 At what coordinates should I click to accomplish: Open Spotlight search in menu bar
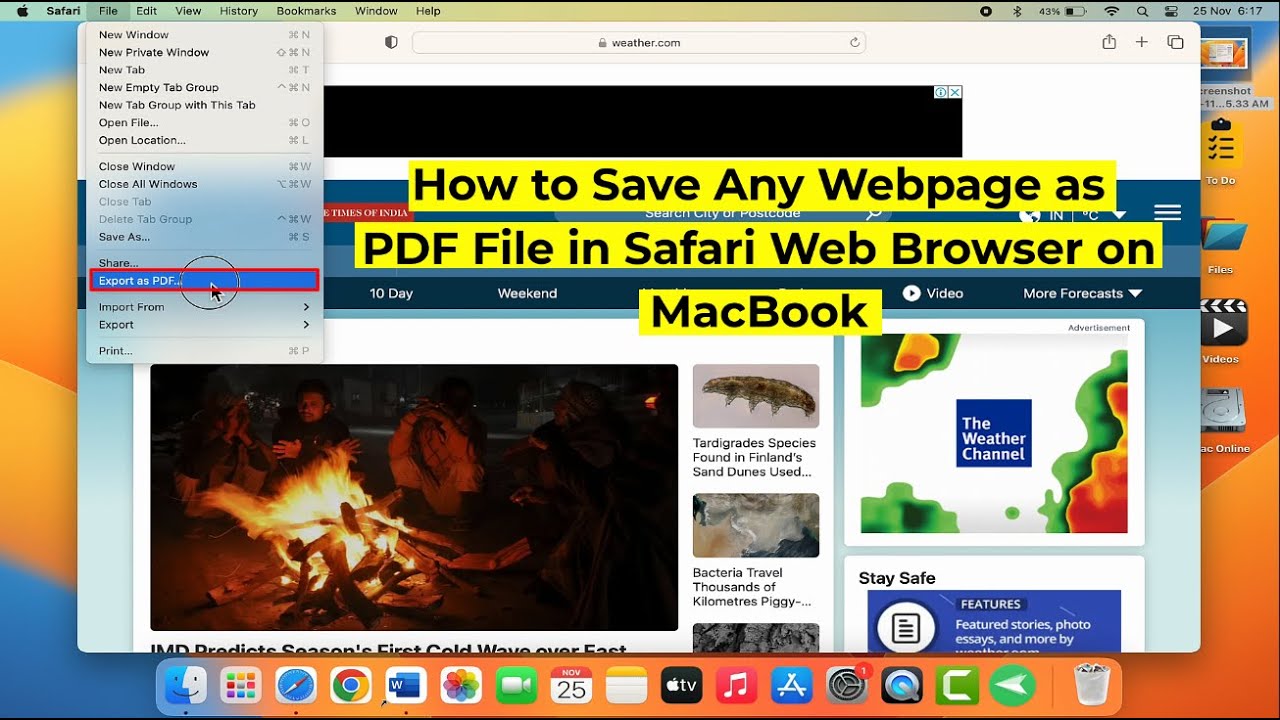click(1142, 11)
